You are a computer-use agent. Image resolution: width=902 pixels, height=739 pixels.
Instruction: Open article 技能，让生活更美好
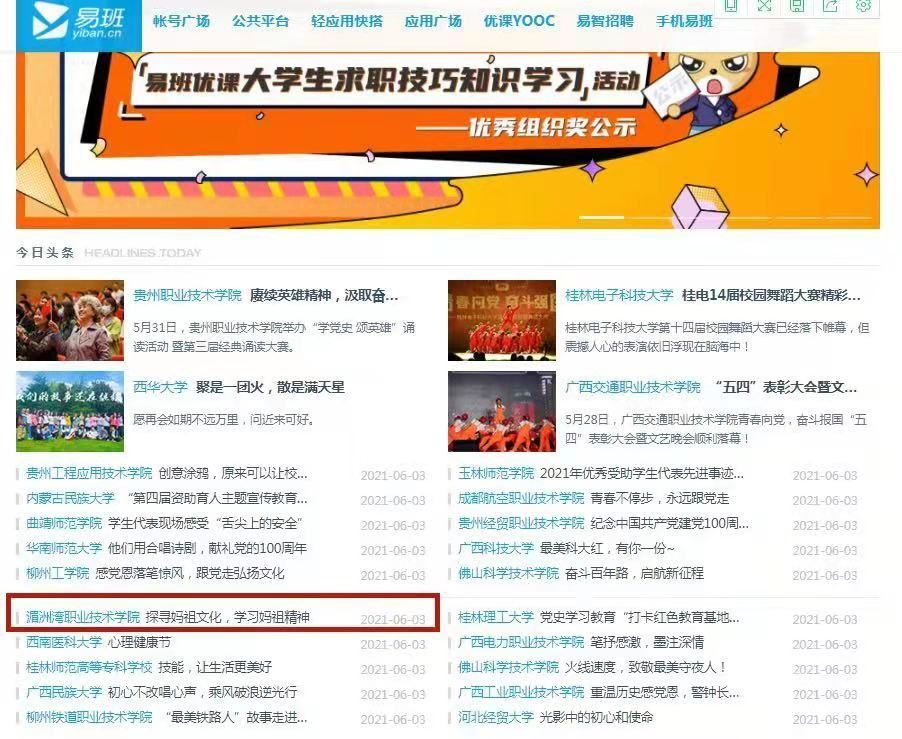point(215,667)
